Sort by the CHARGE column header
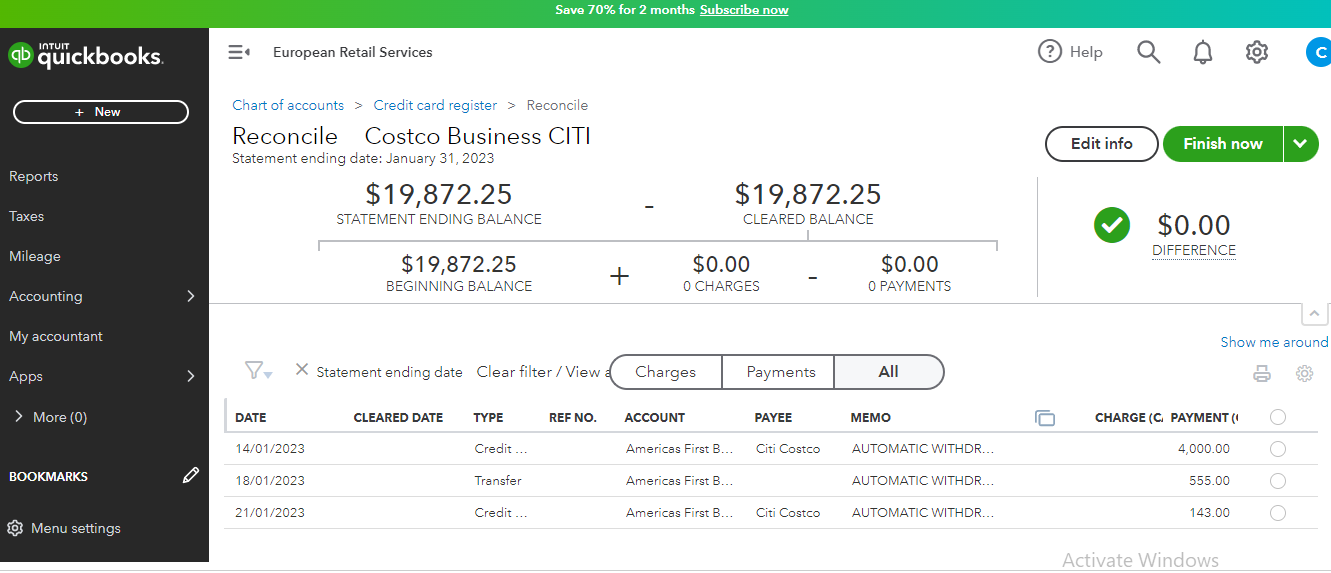The image size is (1331, 573). click(x=1129, y=418)
